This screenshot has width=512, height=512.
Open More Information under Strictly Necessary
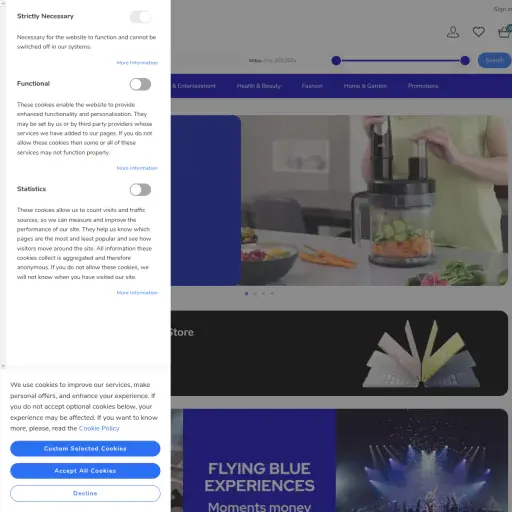point(137,63)
